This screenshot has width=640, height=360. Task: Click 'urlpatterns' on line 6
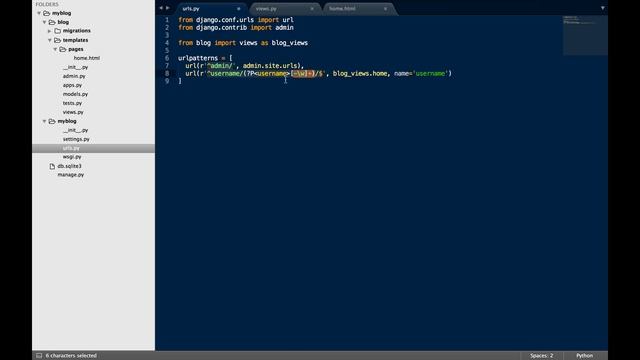click(198, 58)
